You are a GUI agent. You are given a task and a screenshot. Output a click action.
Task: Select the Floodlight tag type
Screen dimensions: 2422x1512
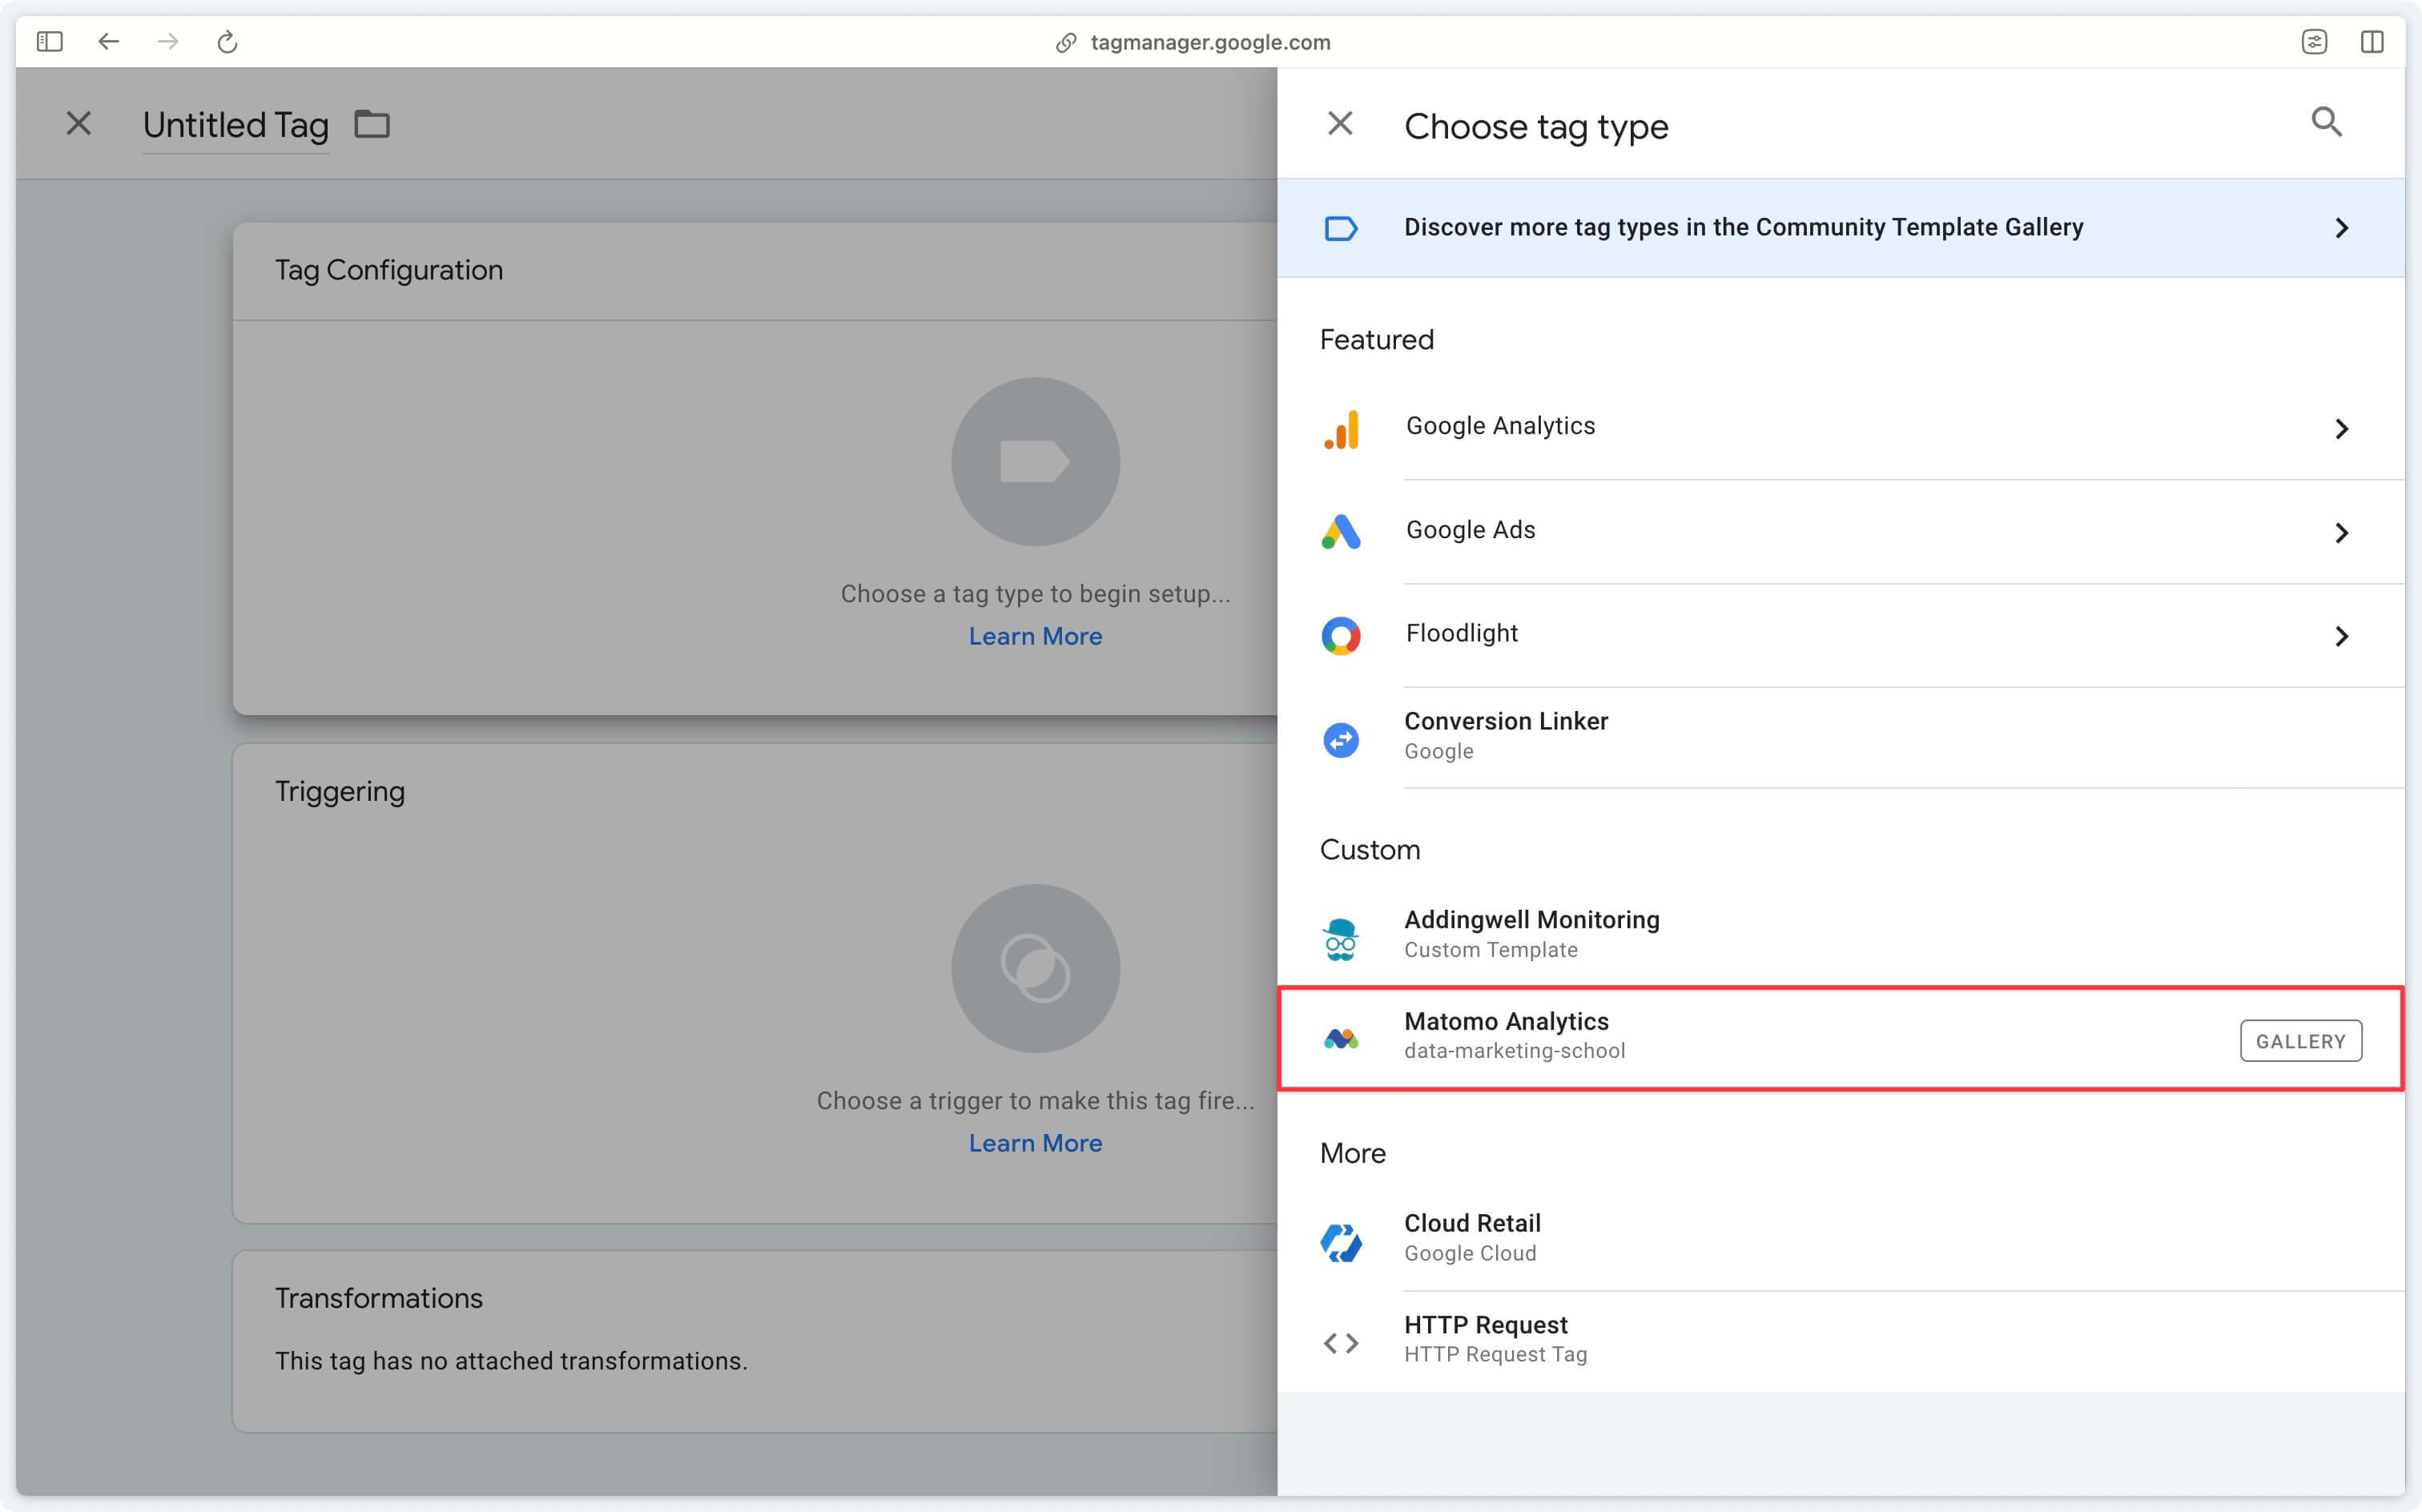[x=1840, y=635]
